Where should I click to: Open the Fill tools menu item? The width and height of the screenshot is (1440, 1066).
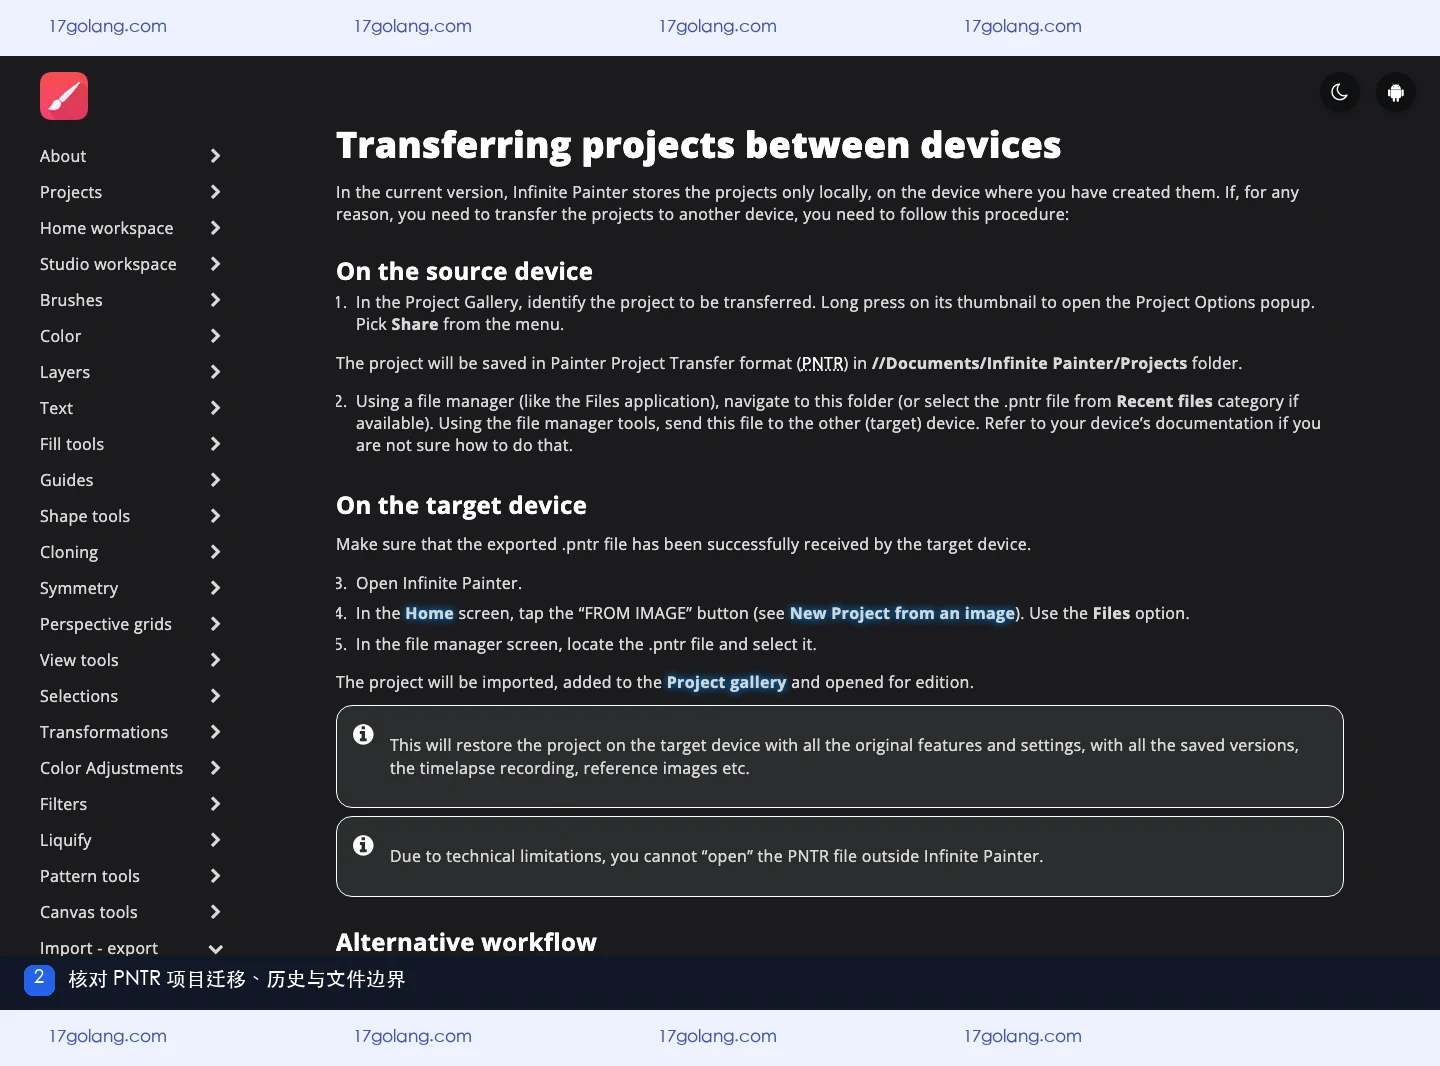(72, 444)
